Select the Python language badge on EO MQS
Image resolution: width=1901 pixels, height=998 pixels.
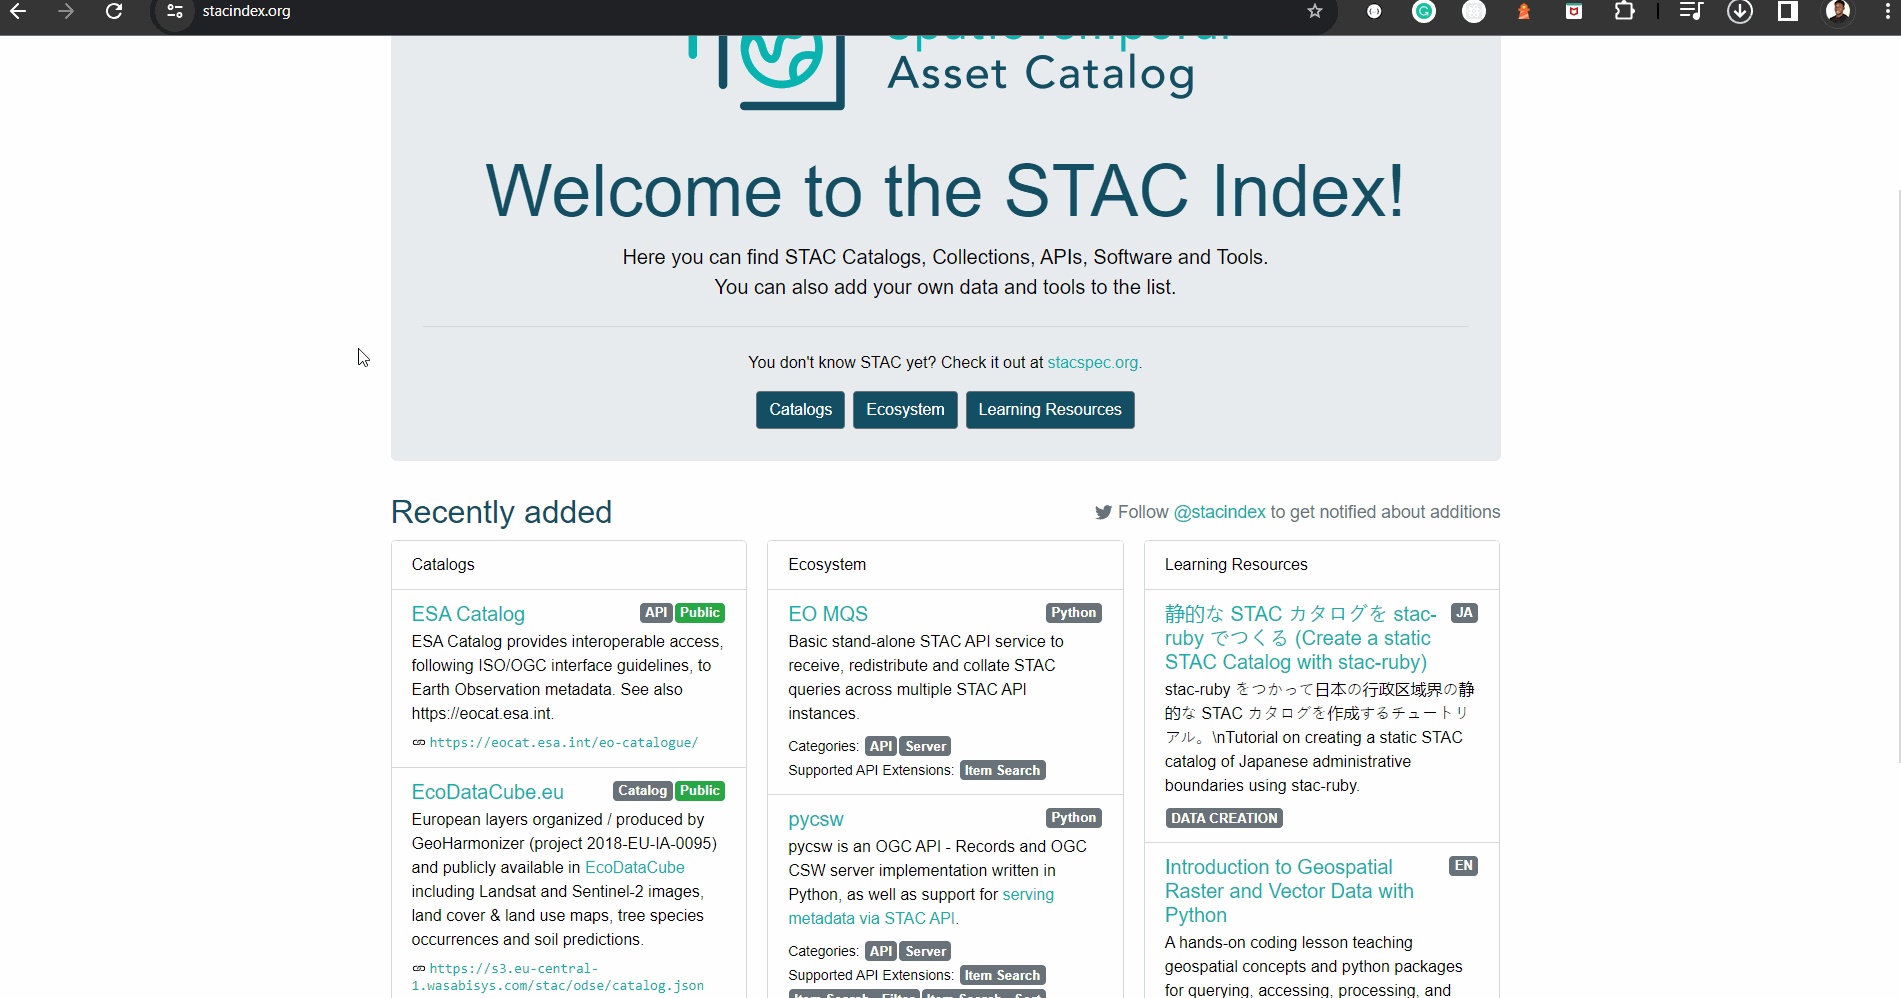pos(1072,612)
